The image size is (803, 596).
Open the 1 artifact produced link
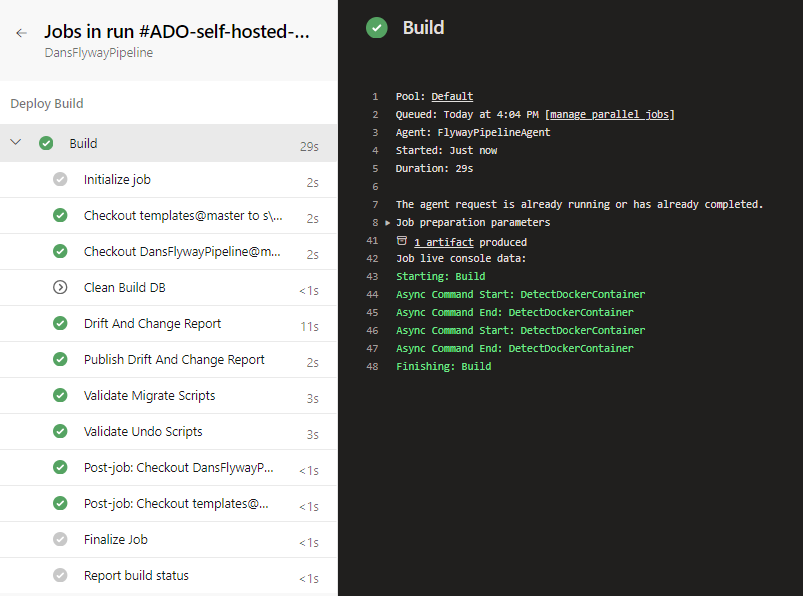(443, 242)
